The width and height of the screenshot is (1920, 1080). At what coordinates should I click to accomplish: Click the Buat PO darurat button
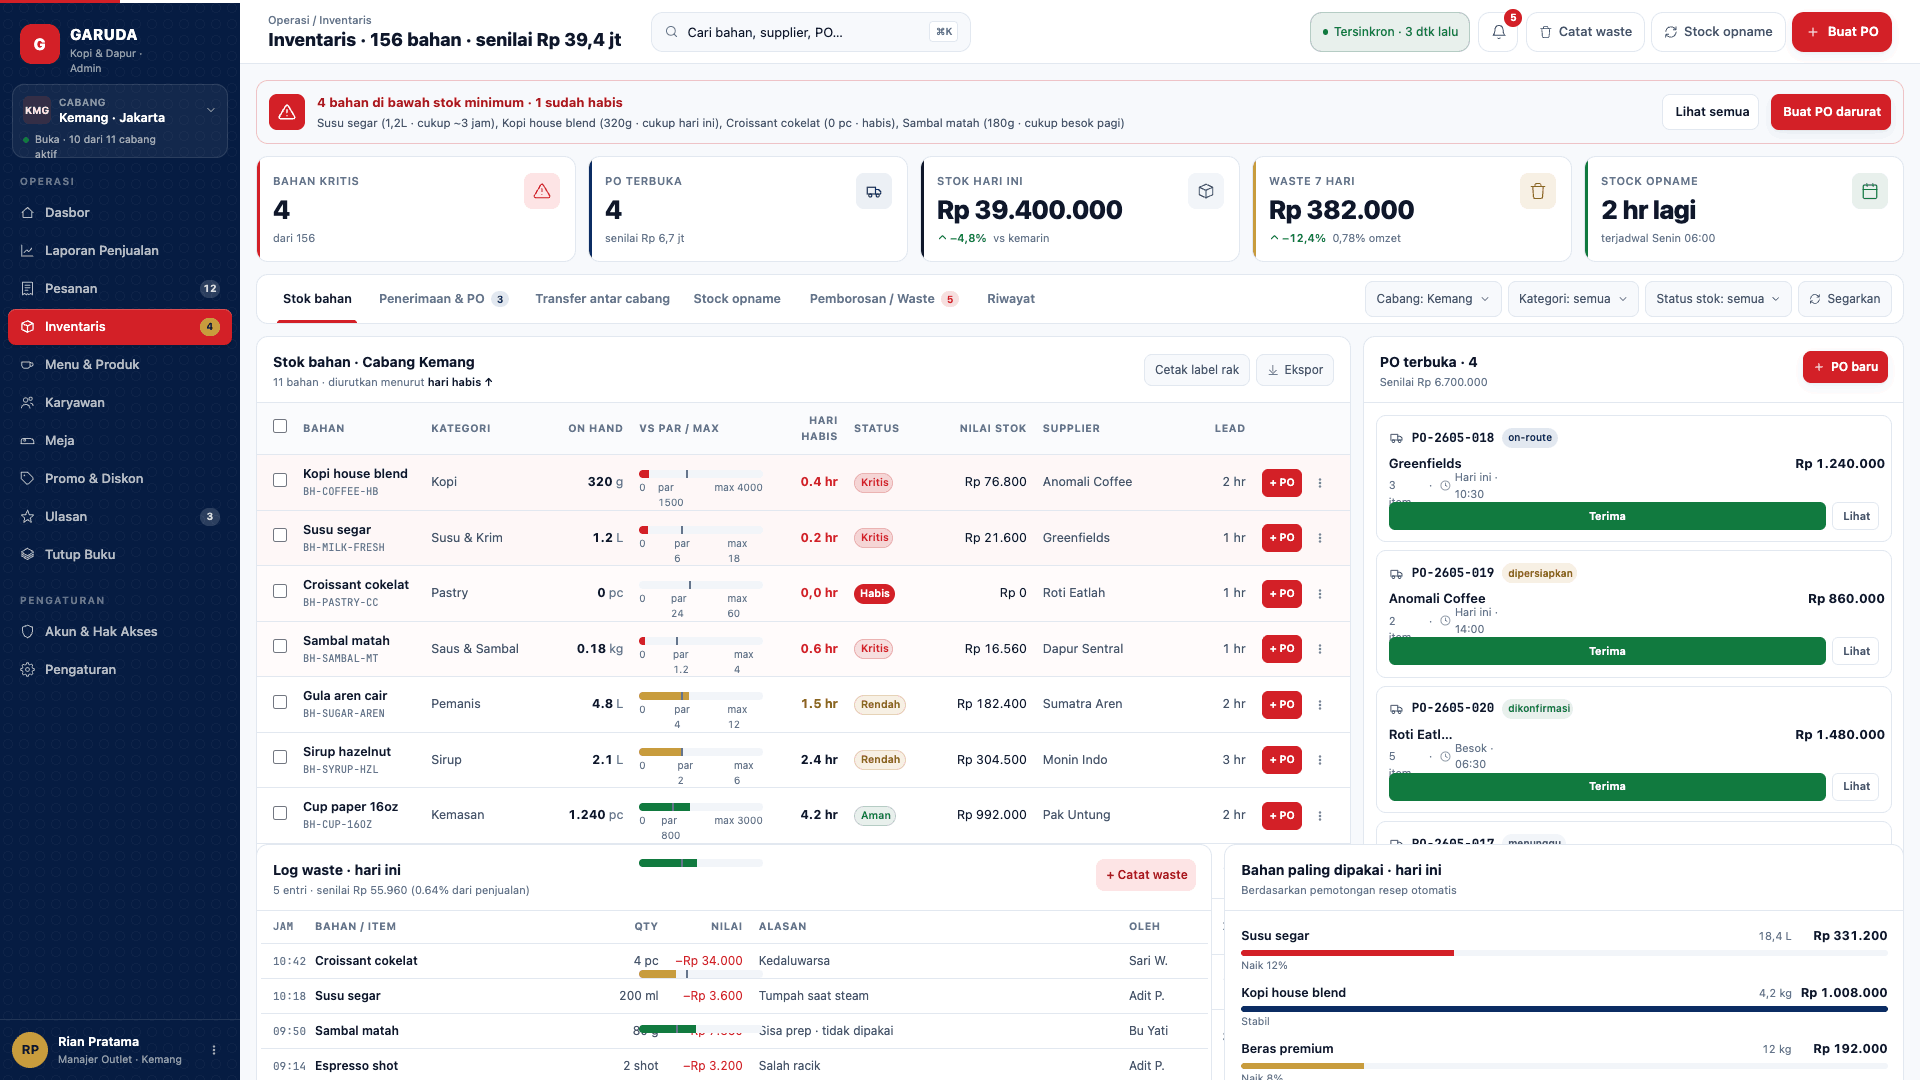click(1831, 112)
